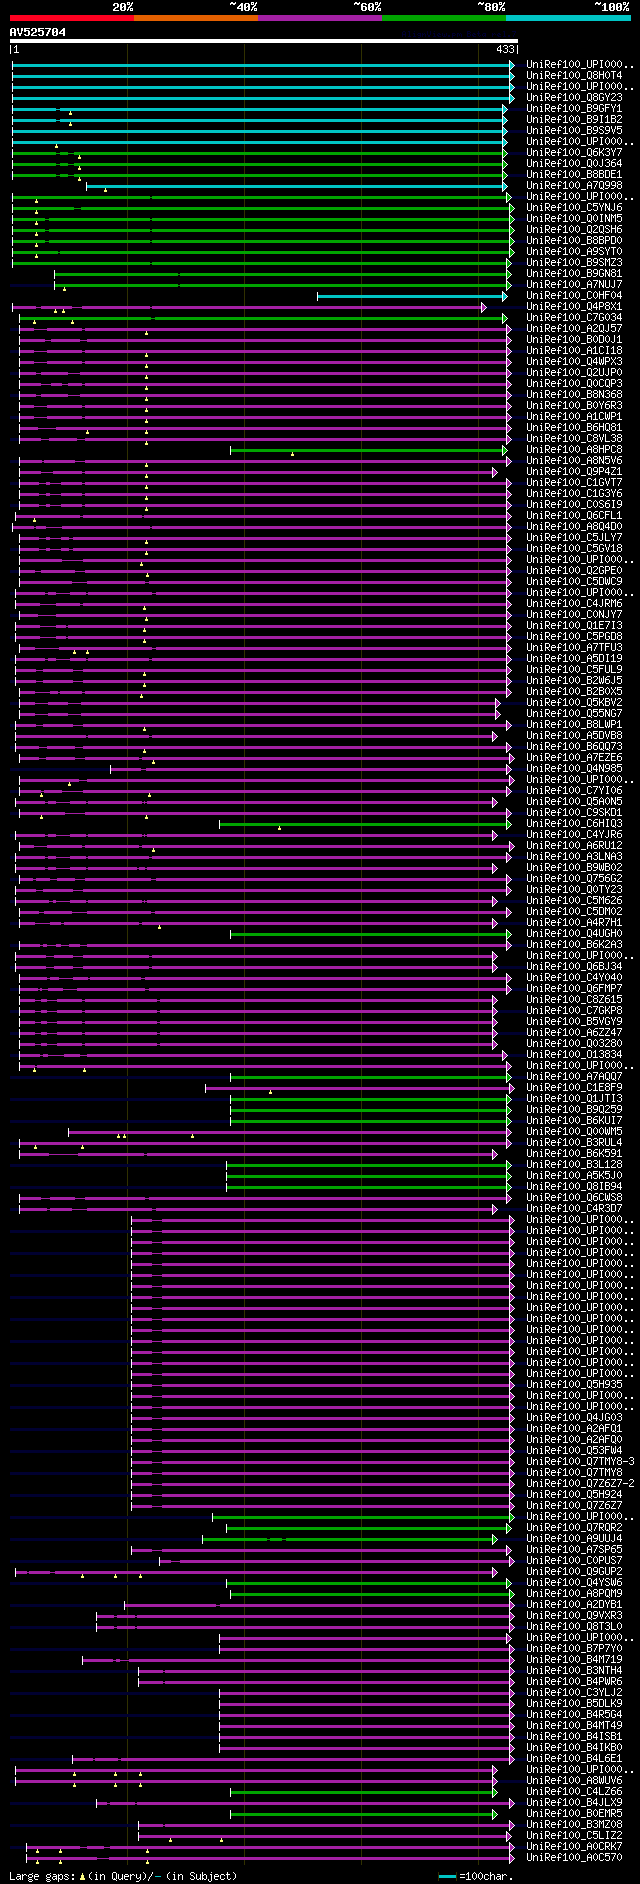The height and width of the screenshot is (1884, 640).
Task: Select the label UniRef100_Q7RQR2
Action: click(x=574, y=1527)
